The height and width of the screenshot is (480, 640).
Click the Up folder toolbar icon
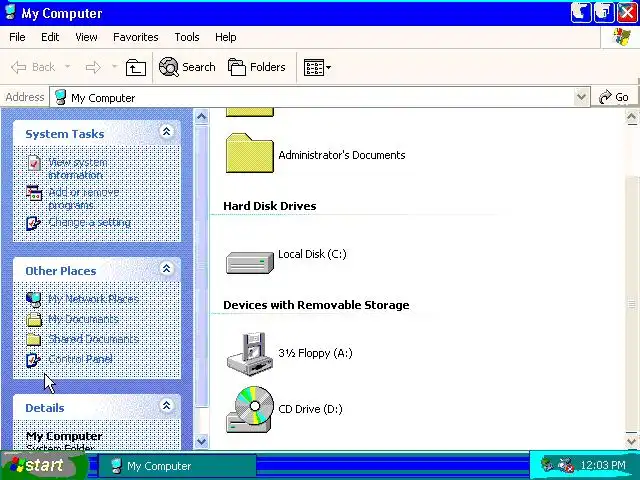[136, 67]
